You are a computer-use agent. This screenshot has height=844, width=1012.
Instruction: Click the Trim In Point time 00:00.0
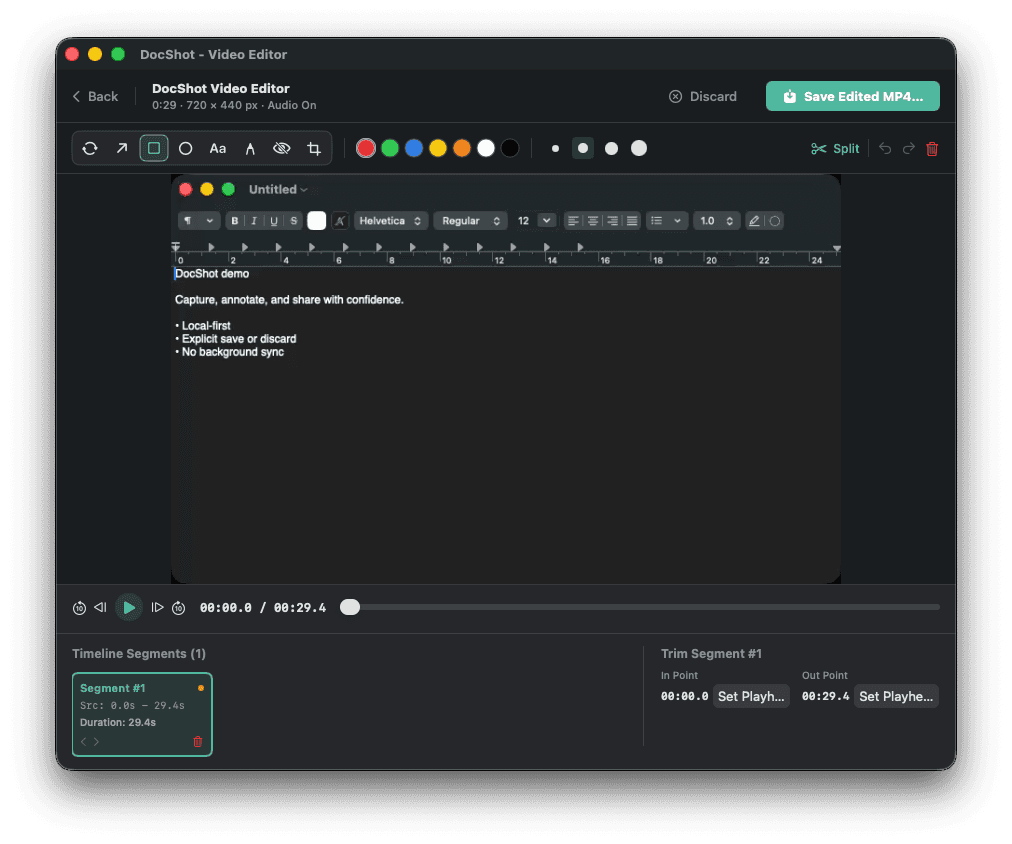(685, 696)
